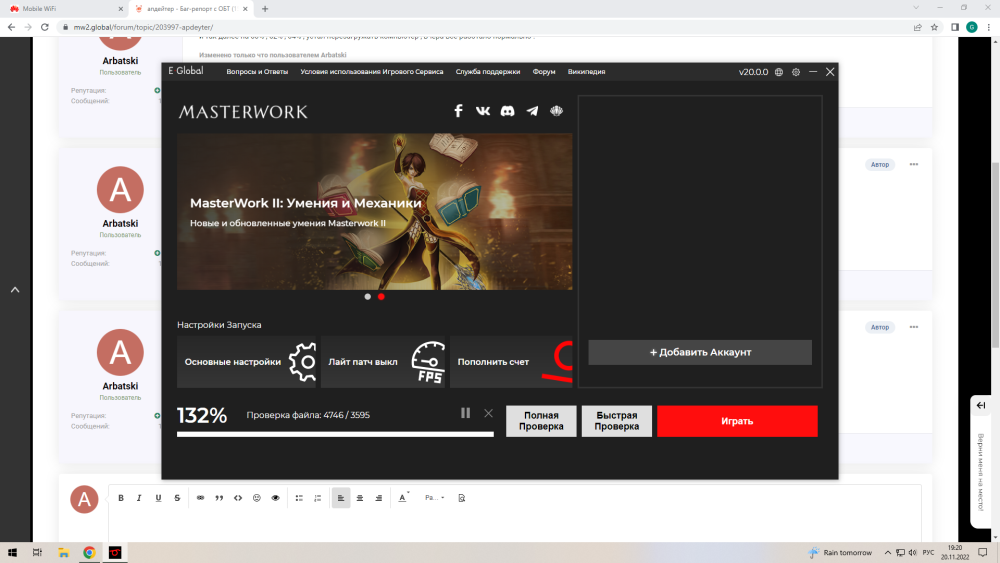Pause the file verification
The height and width of the screenshot is (563, 1000).
[x=465, y=413]
